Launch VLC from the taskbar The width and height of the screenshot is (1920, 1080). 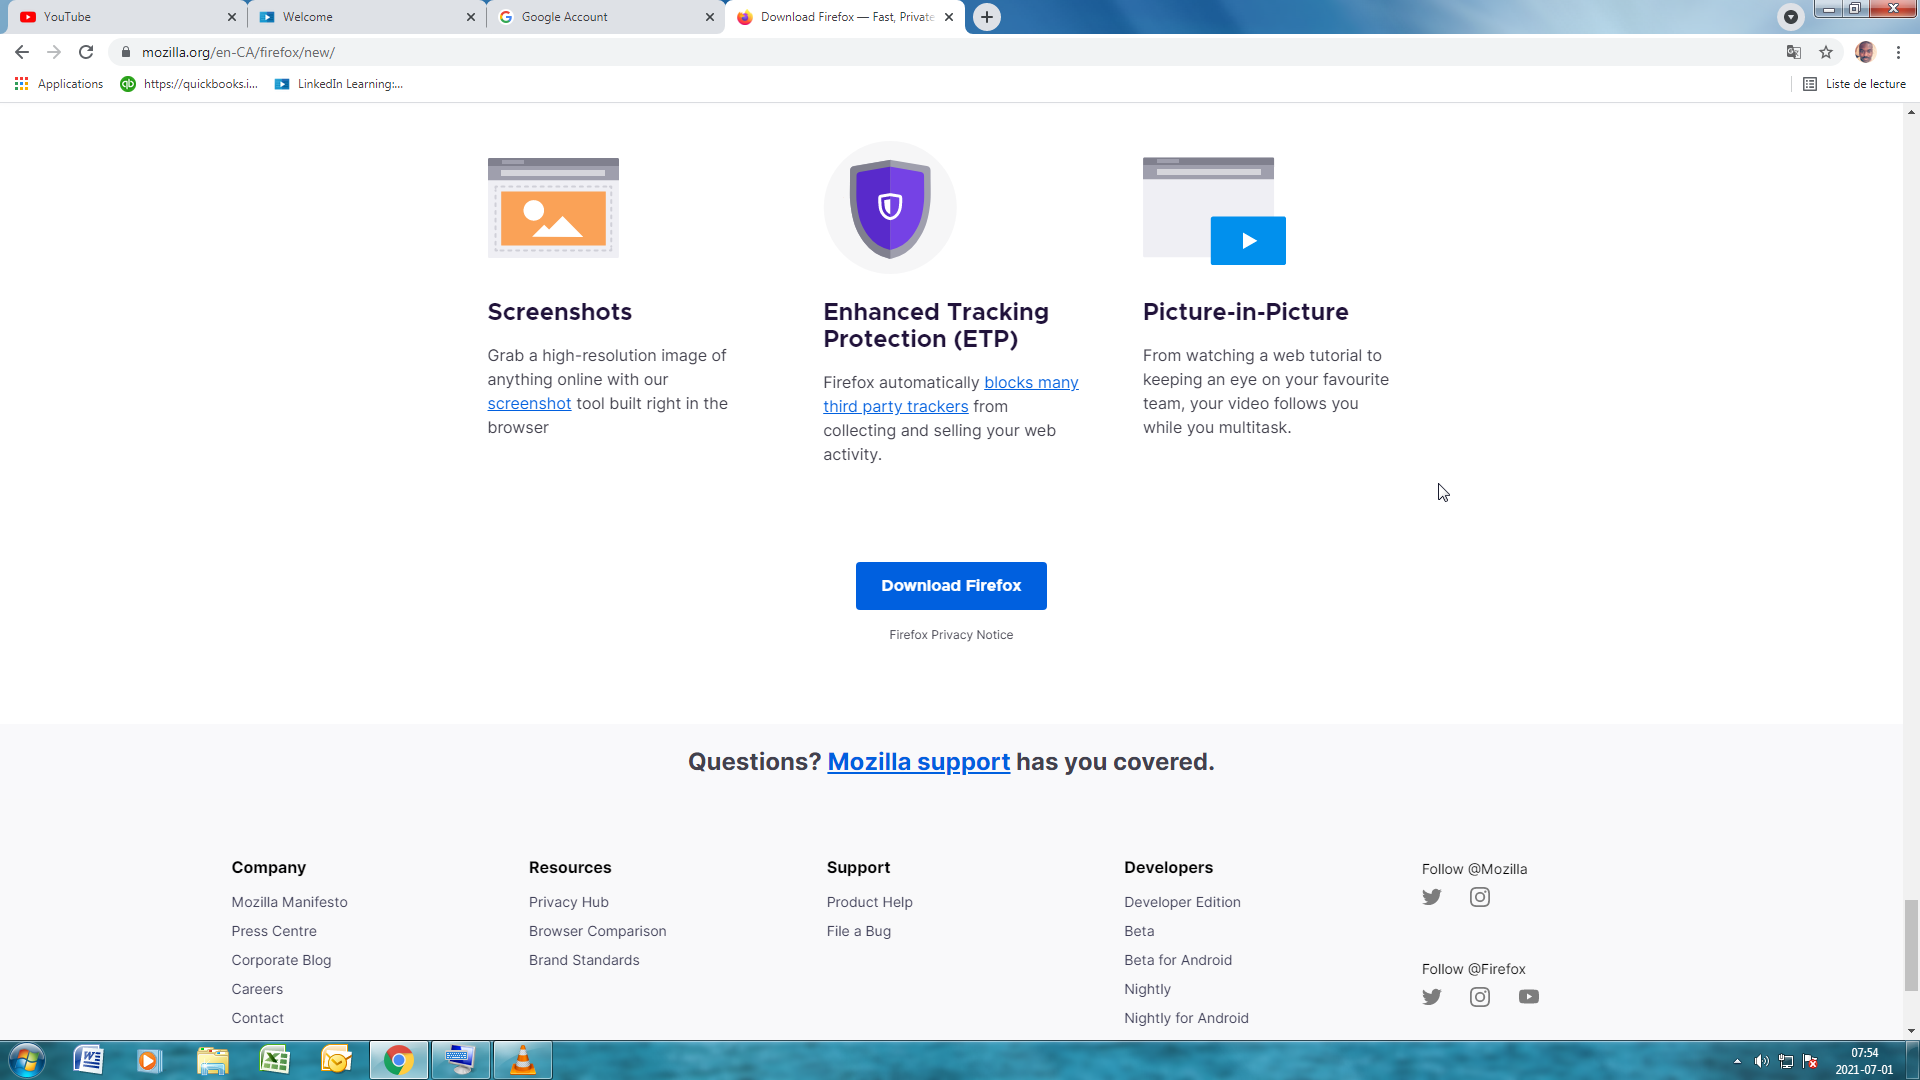point(522,1060)
